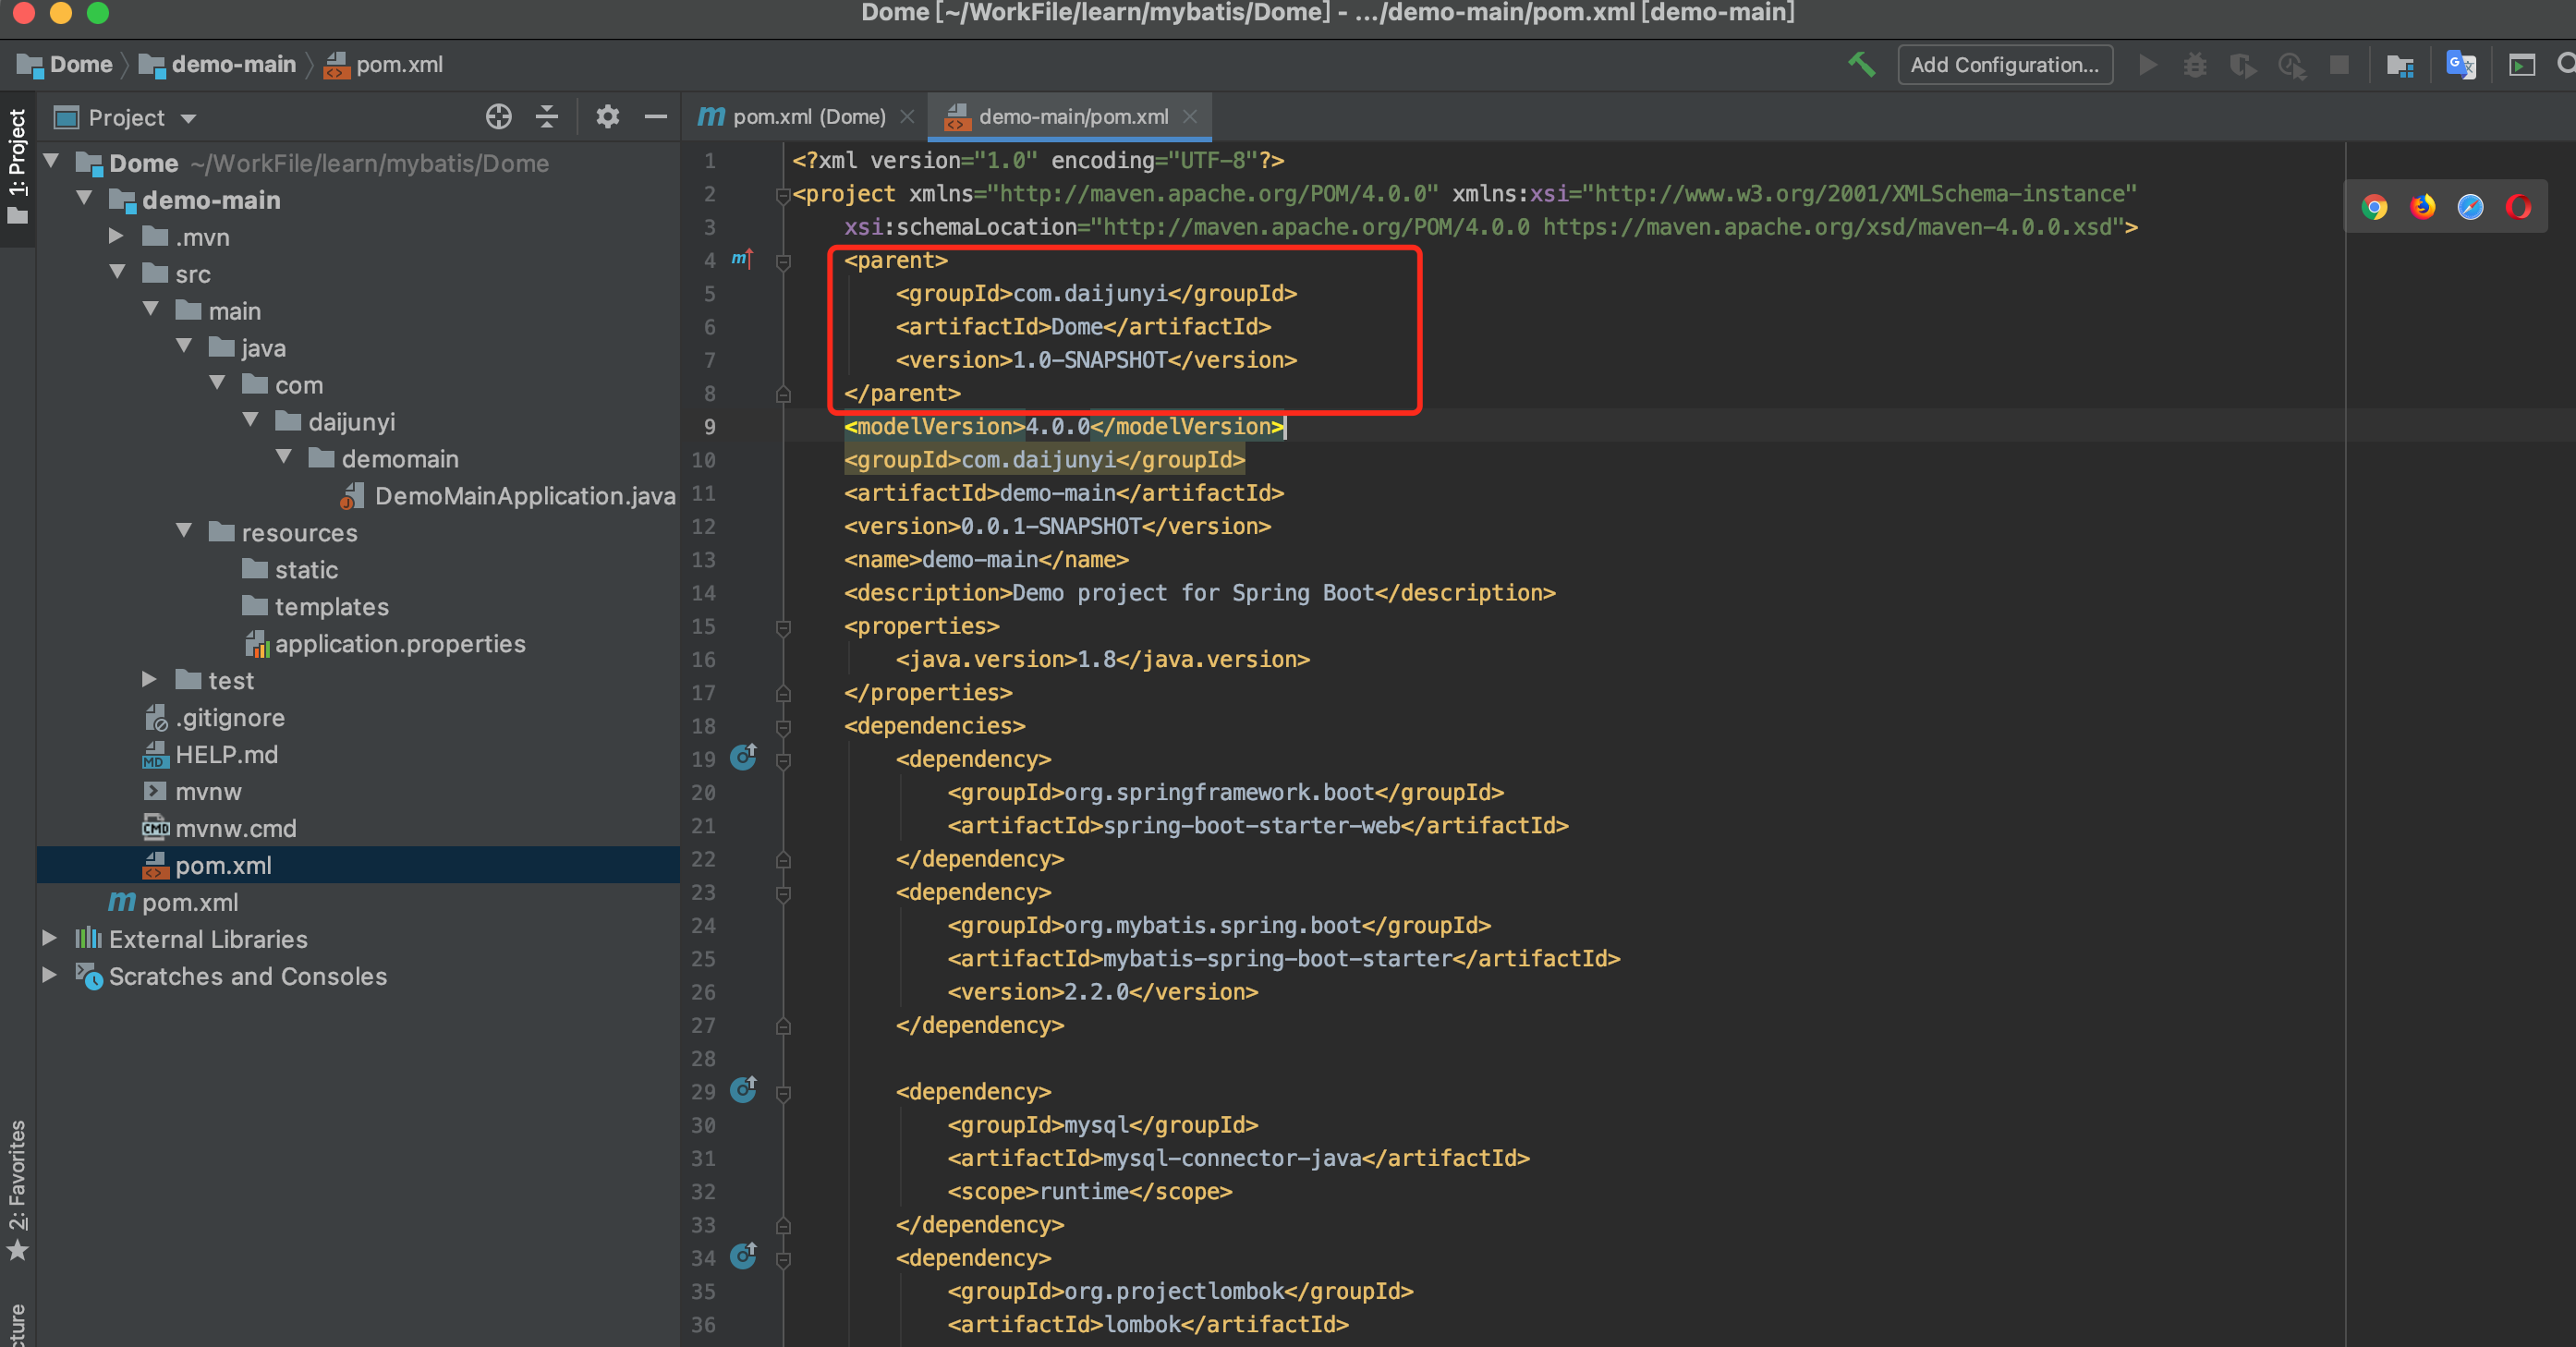Click Add Configuration button
The image size is (2576, 1347).
(2004, 65)
